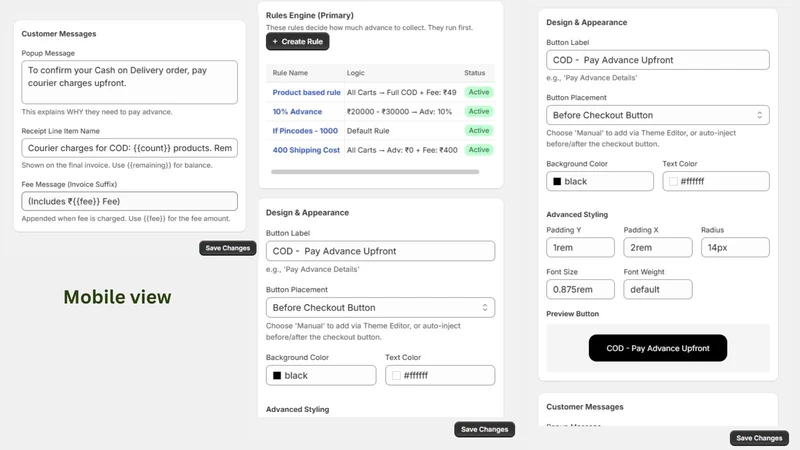800x450 pixels.
Task: Click 'All Carts → Adv: ₹0 + Fee: ₹400' cell
Action: 402,150
